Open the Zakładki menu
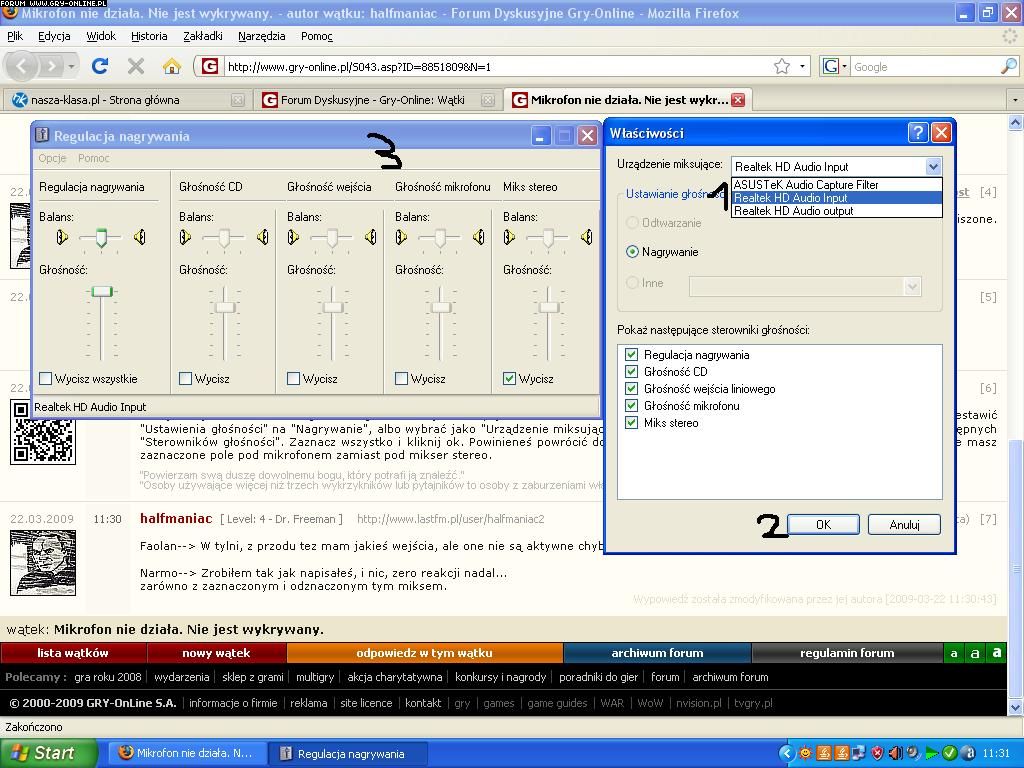This screenshot has width=1024, height=768. (x=202, y=36)
